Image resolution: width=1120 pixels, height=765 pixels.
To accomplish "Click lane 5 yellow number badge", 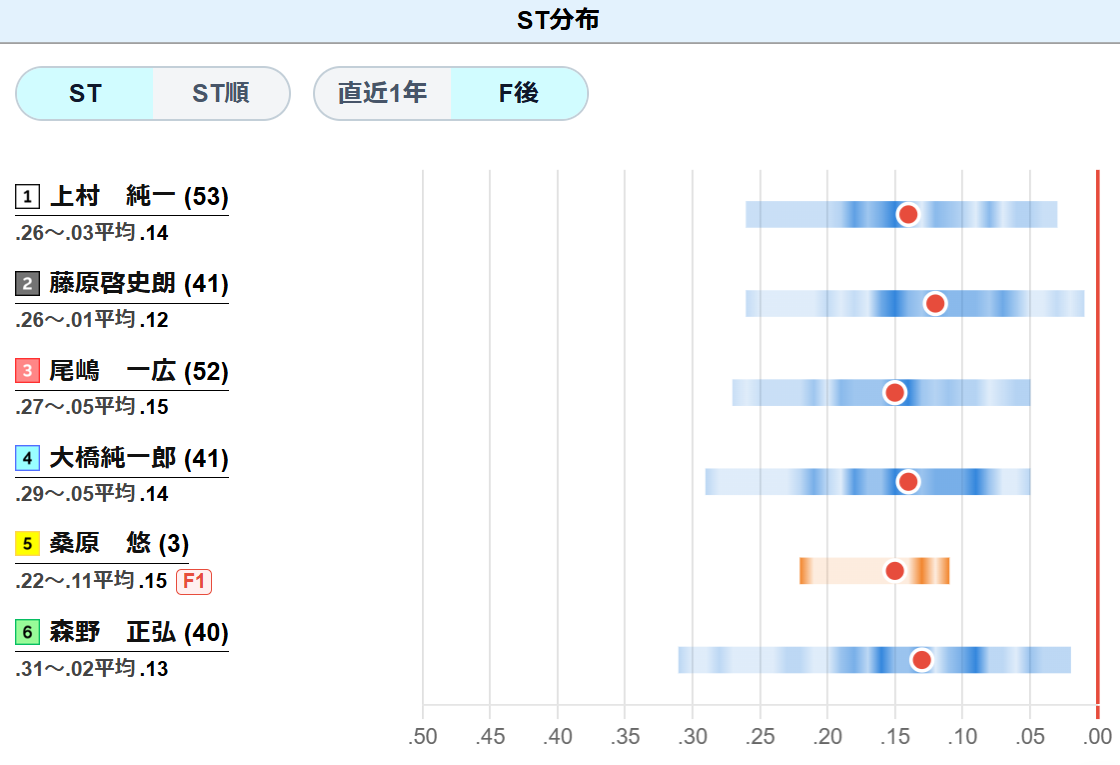I will 27,544.
